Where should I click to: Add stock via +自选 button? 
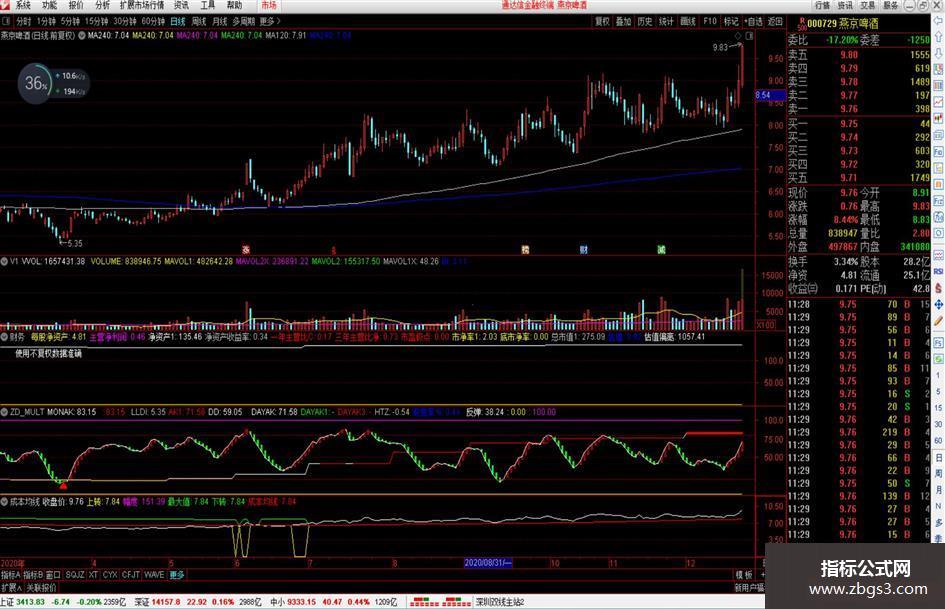pos(753,21)
